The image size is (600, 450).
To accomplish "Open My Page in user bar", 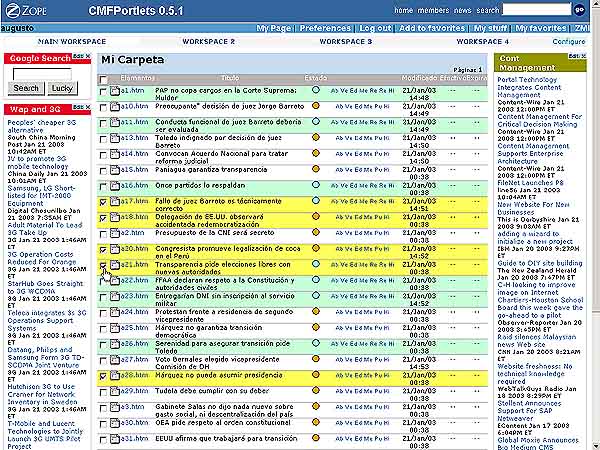I will 273,28.
